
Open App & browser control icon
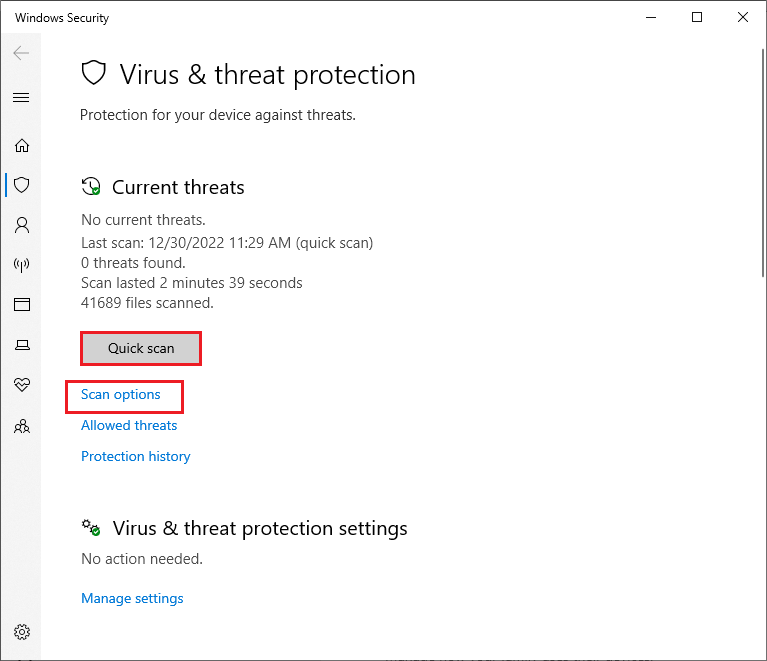22,304
